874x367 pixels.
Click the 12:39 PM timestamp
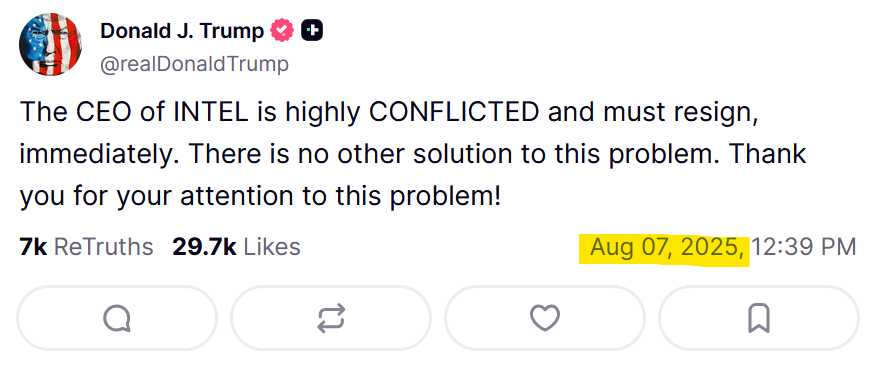804,247
